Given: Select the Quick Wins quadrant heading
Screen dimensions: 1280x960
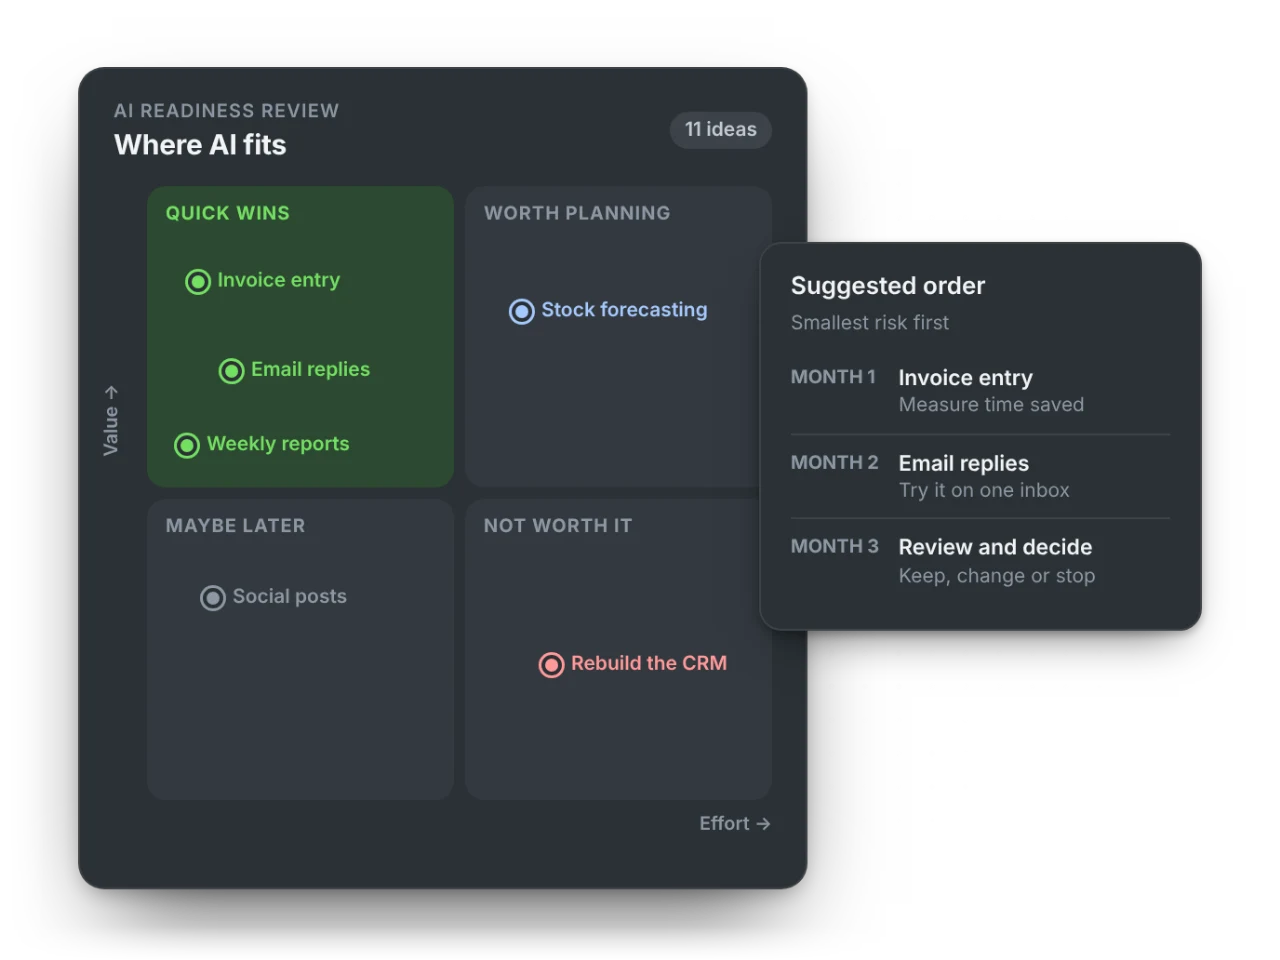Looking at the screenshot, I should 228,213.
